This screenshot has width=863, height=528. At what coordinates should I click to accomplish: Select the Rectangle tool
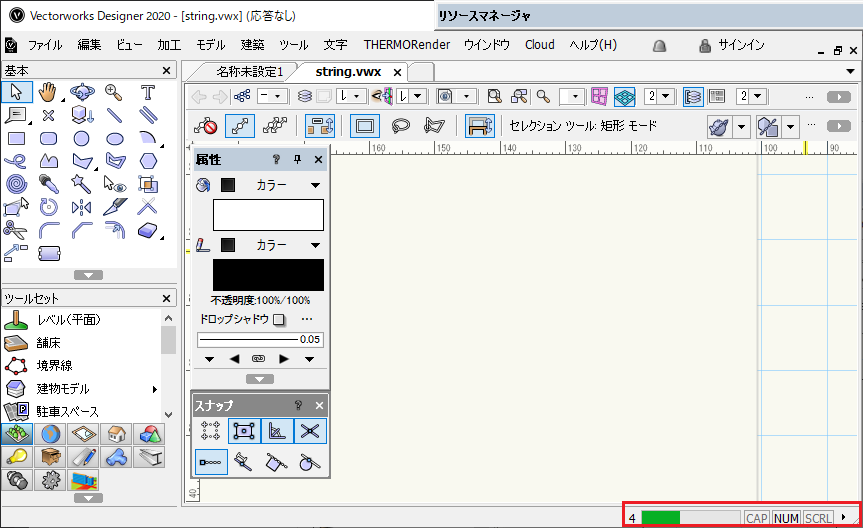pyautogui.click(x=17, y=138)
